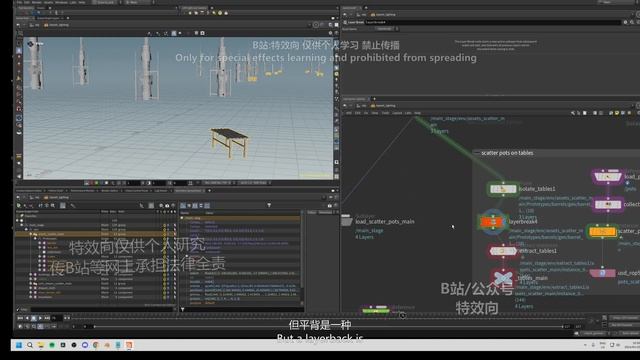Select the layerbreak4 node
This screenshot has height=360, width=640.
(493, 222)
